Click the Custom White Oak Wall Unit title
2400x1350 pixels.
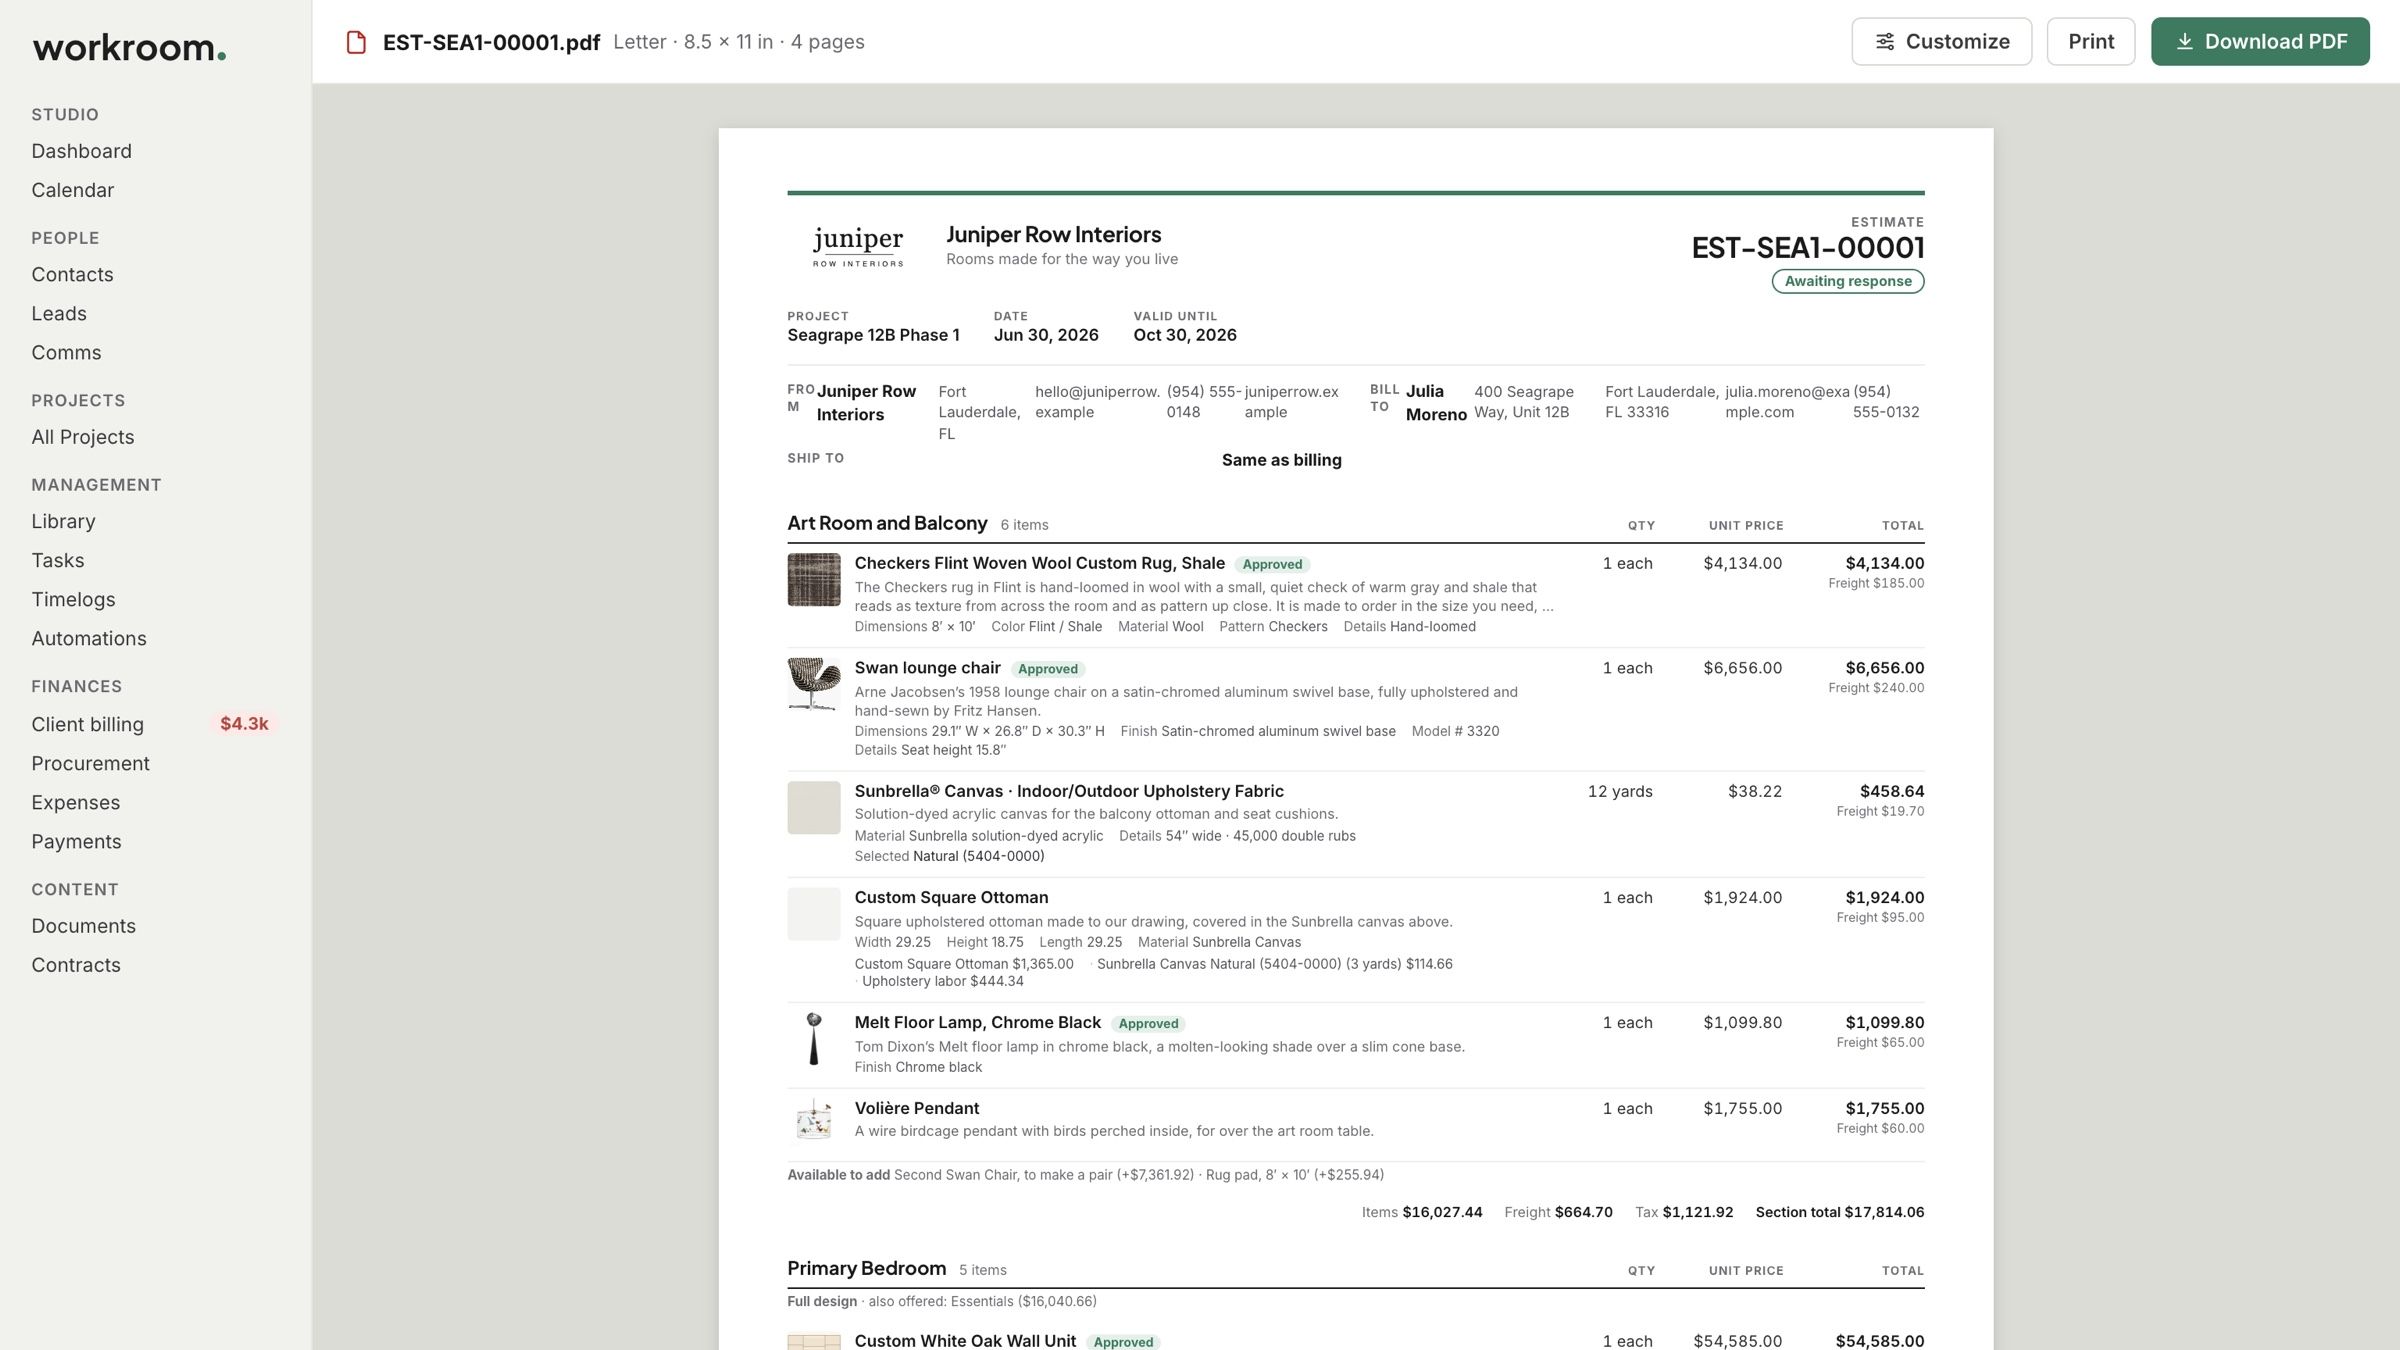coord(965,1341)
